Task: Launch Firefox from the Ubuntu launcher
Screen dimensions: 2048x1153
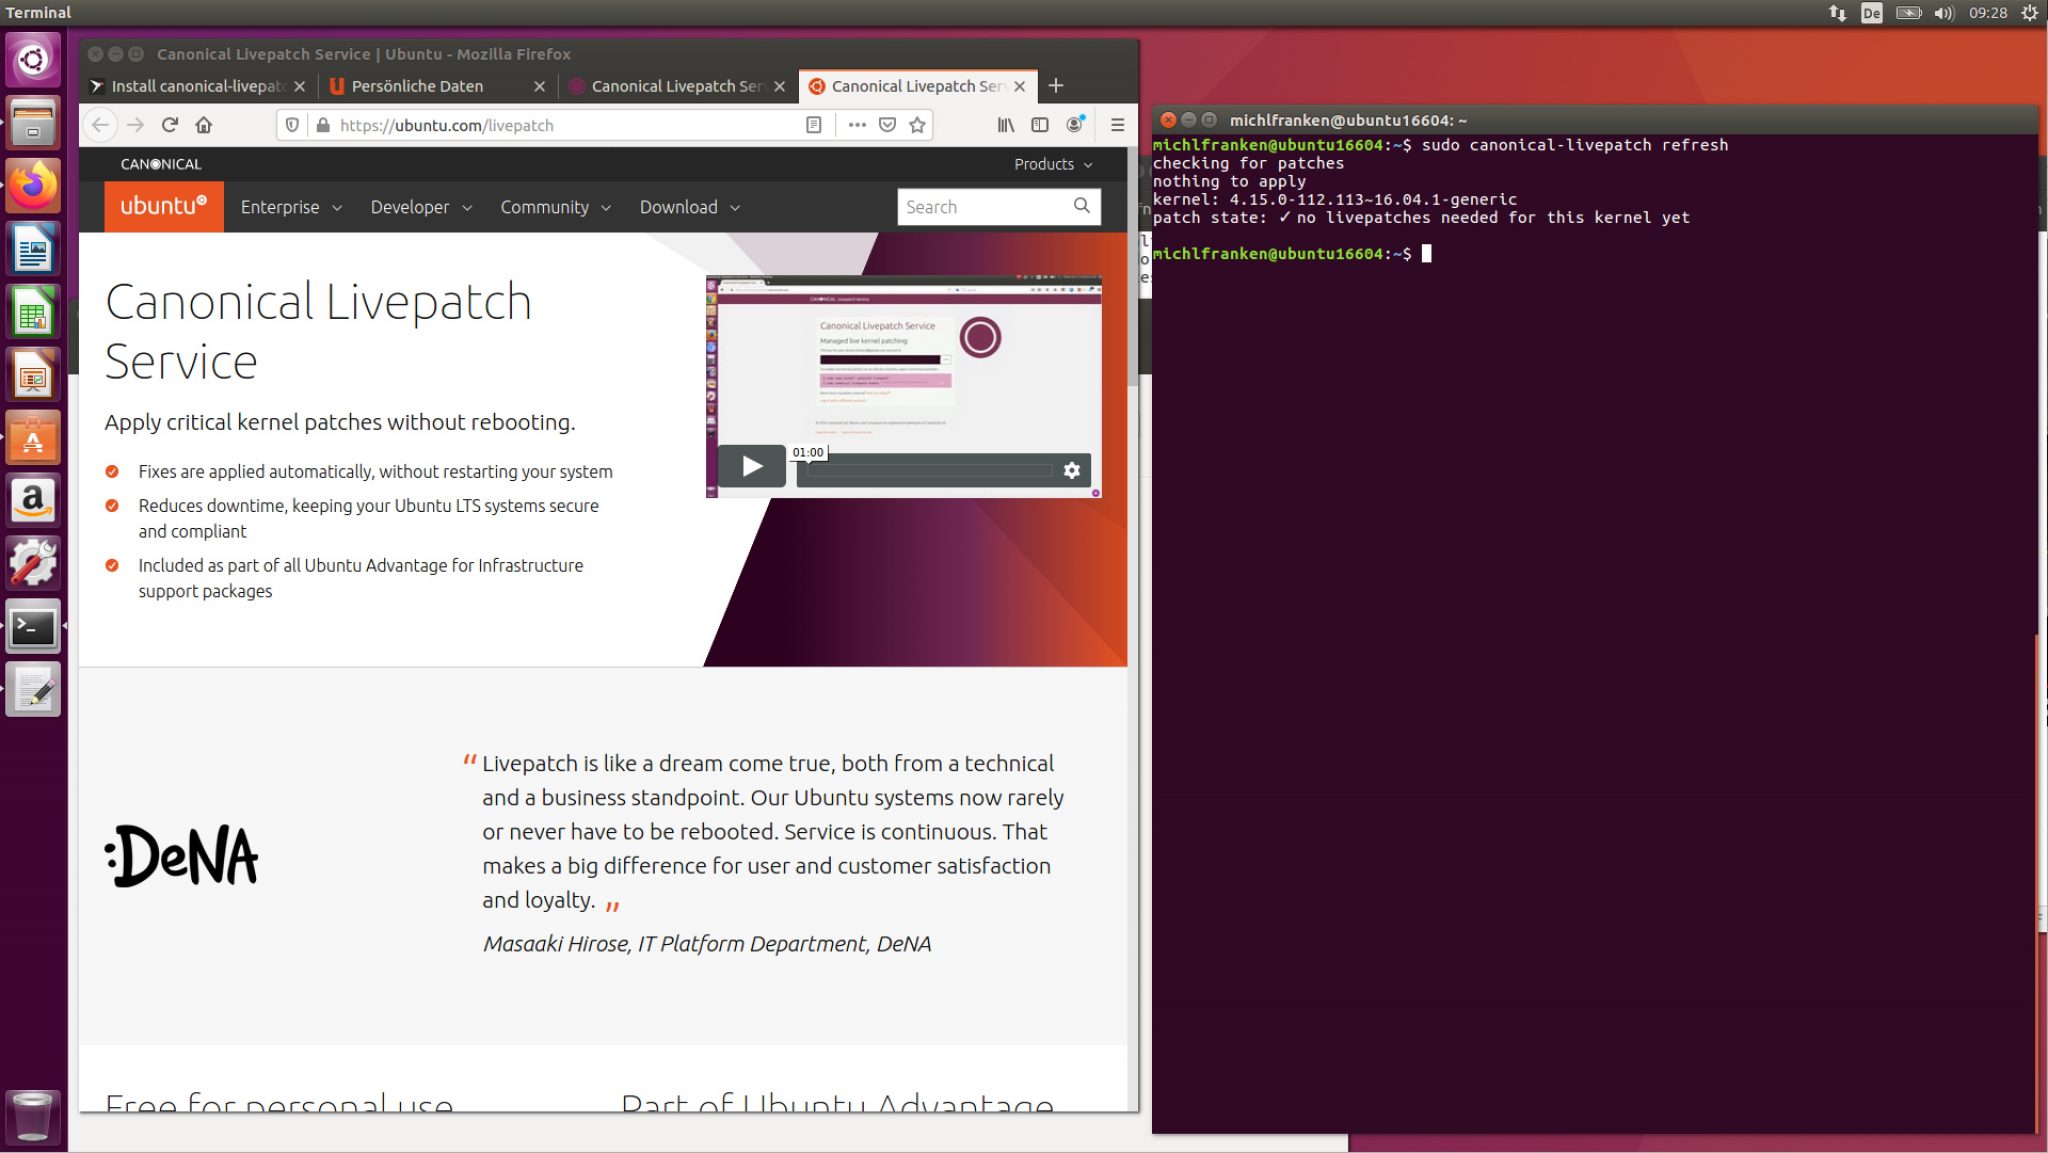Action: [x=33, y=186]
